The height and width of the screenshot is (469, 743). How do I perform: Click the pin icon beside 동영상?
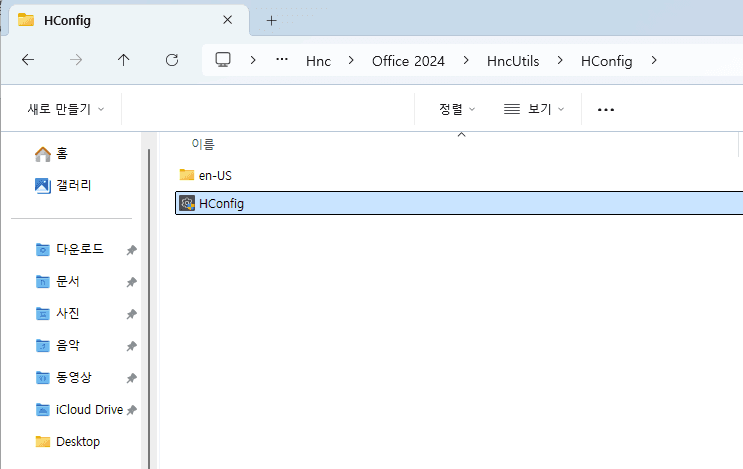131,378
